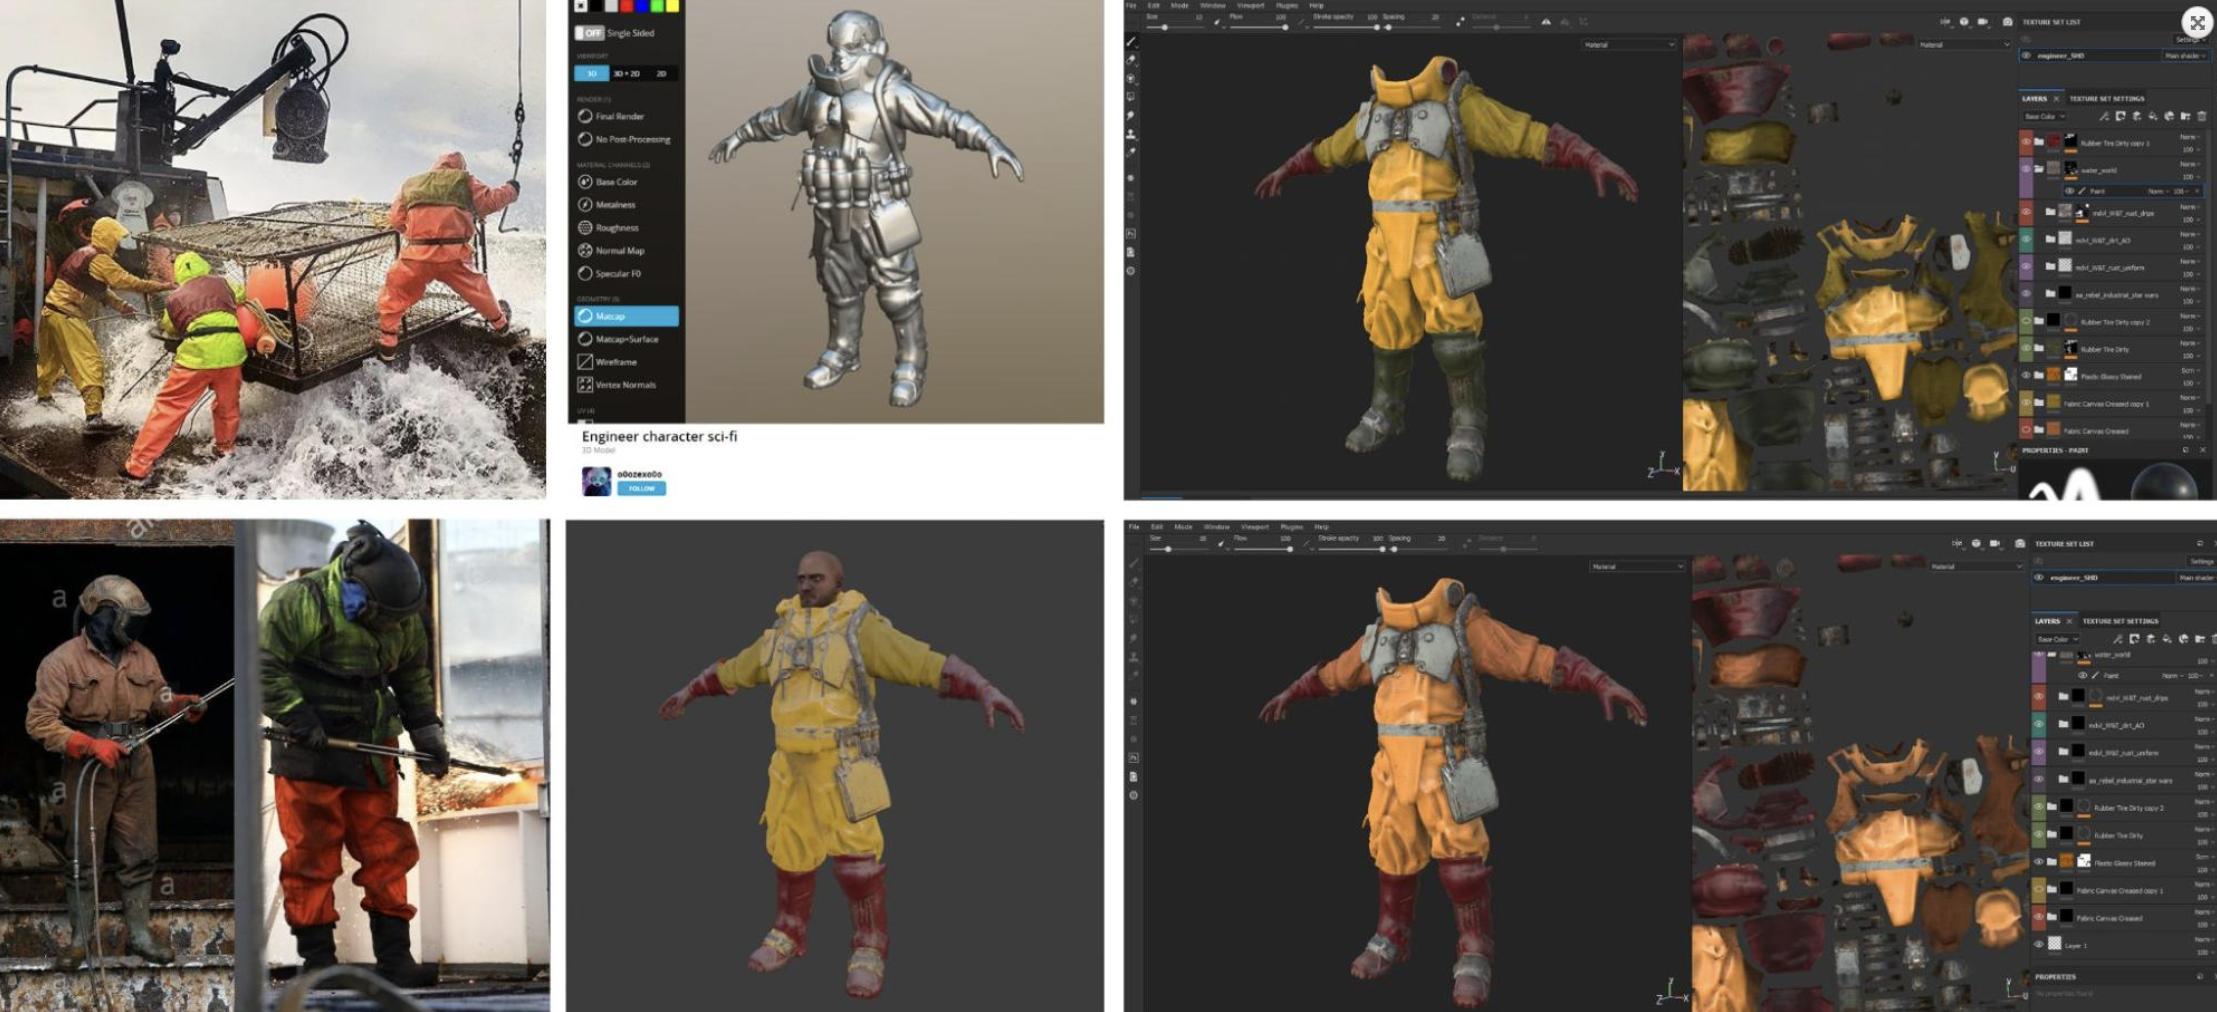Click the blue Follow button

[x=641, y=488]
